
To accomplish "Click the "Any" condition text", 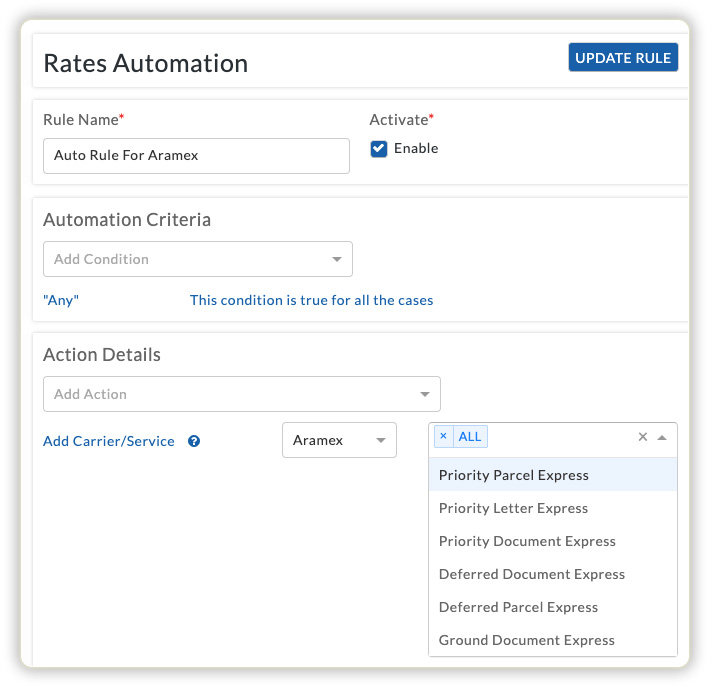I will click(61, 300).
